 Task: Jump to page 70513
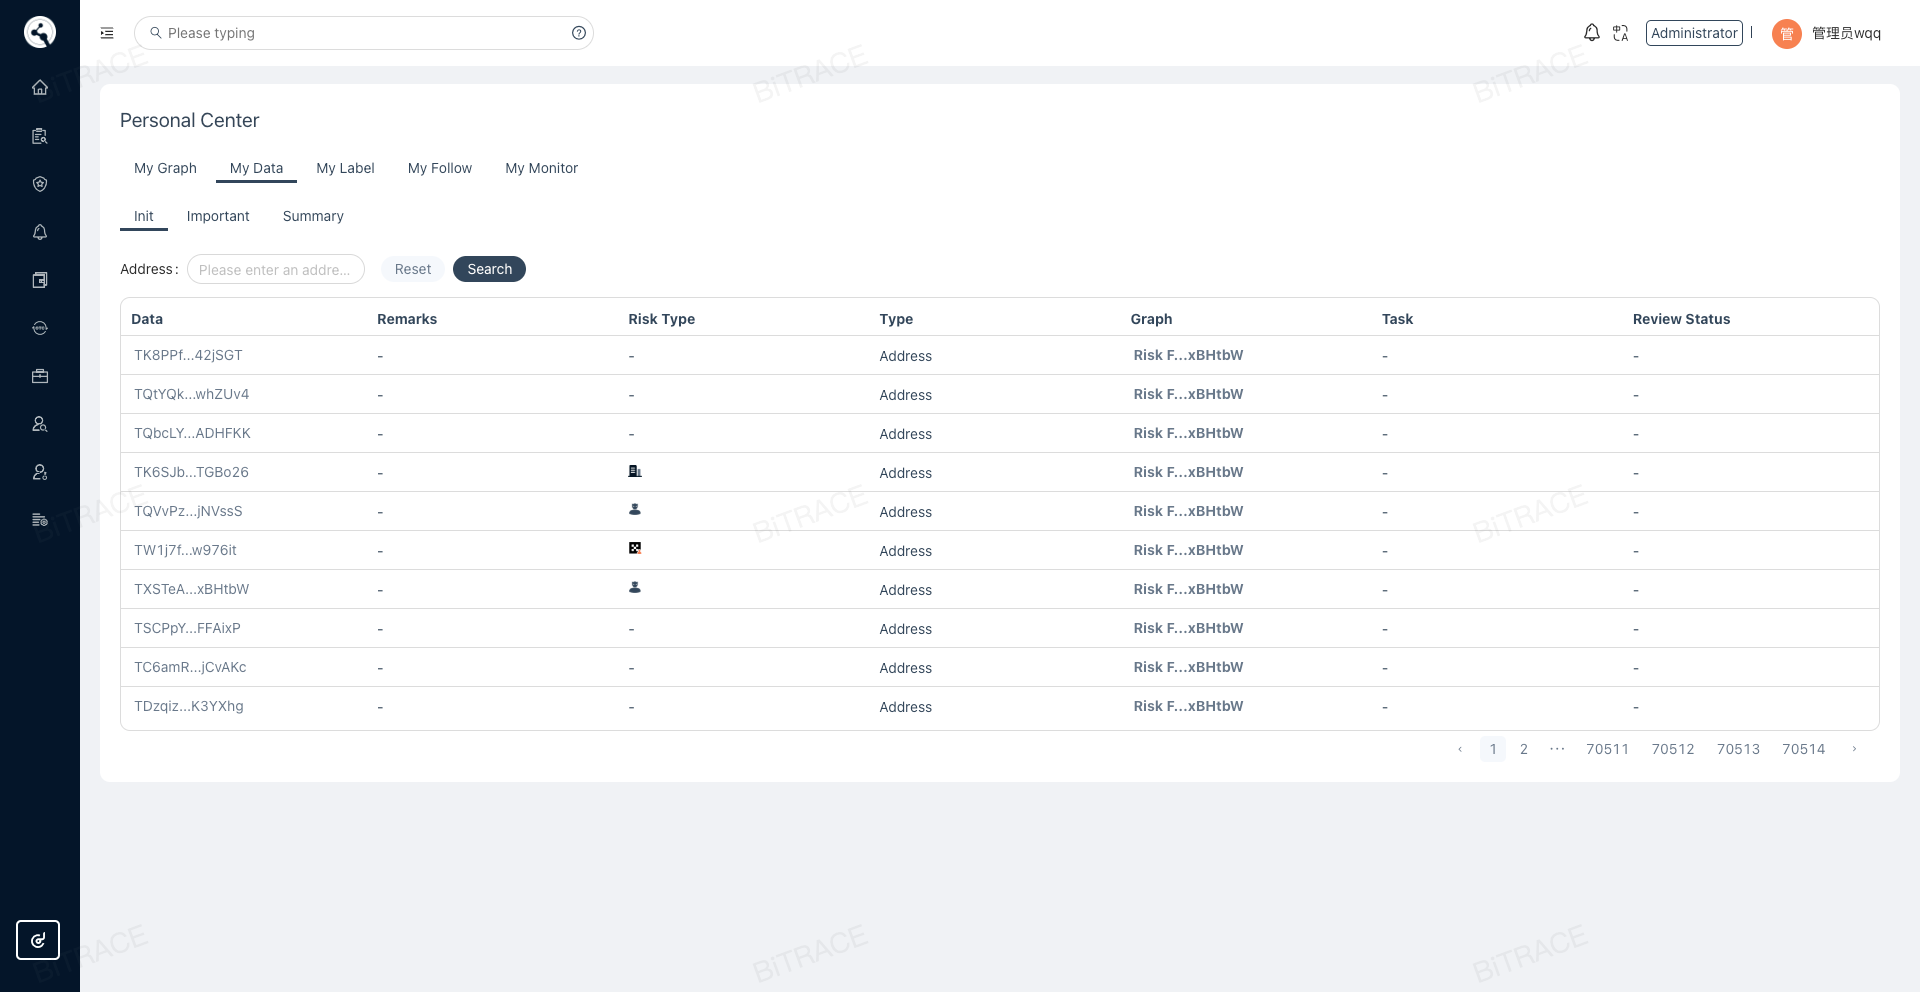pyautogui.click(x=1738, y=749)
